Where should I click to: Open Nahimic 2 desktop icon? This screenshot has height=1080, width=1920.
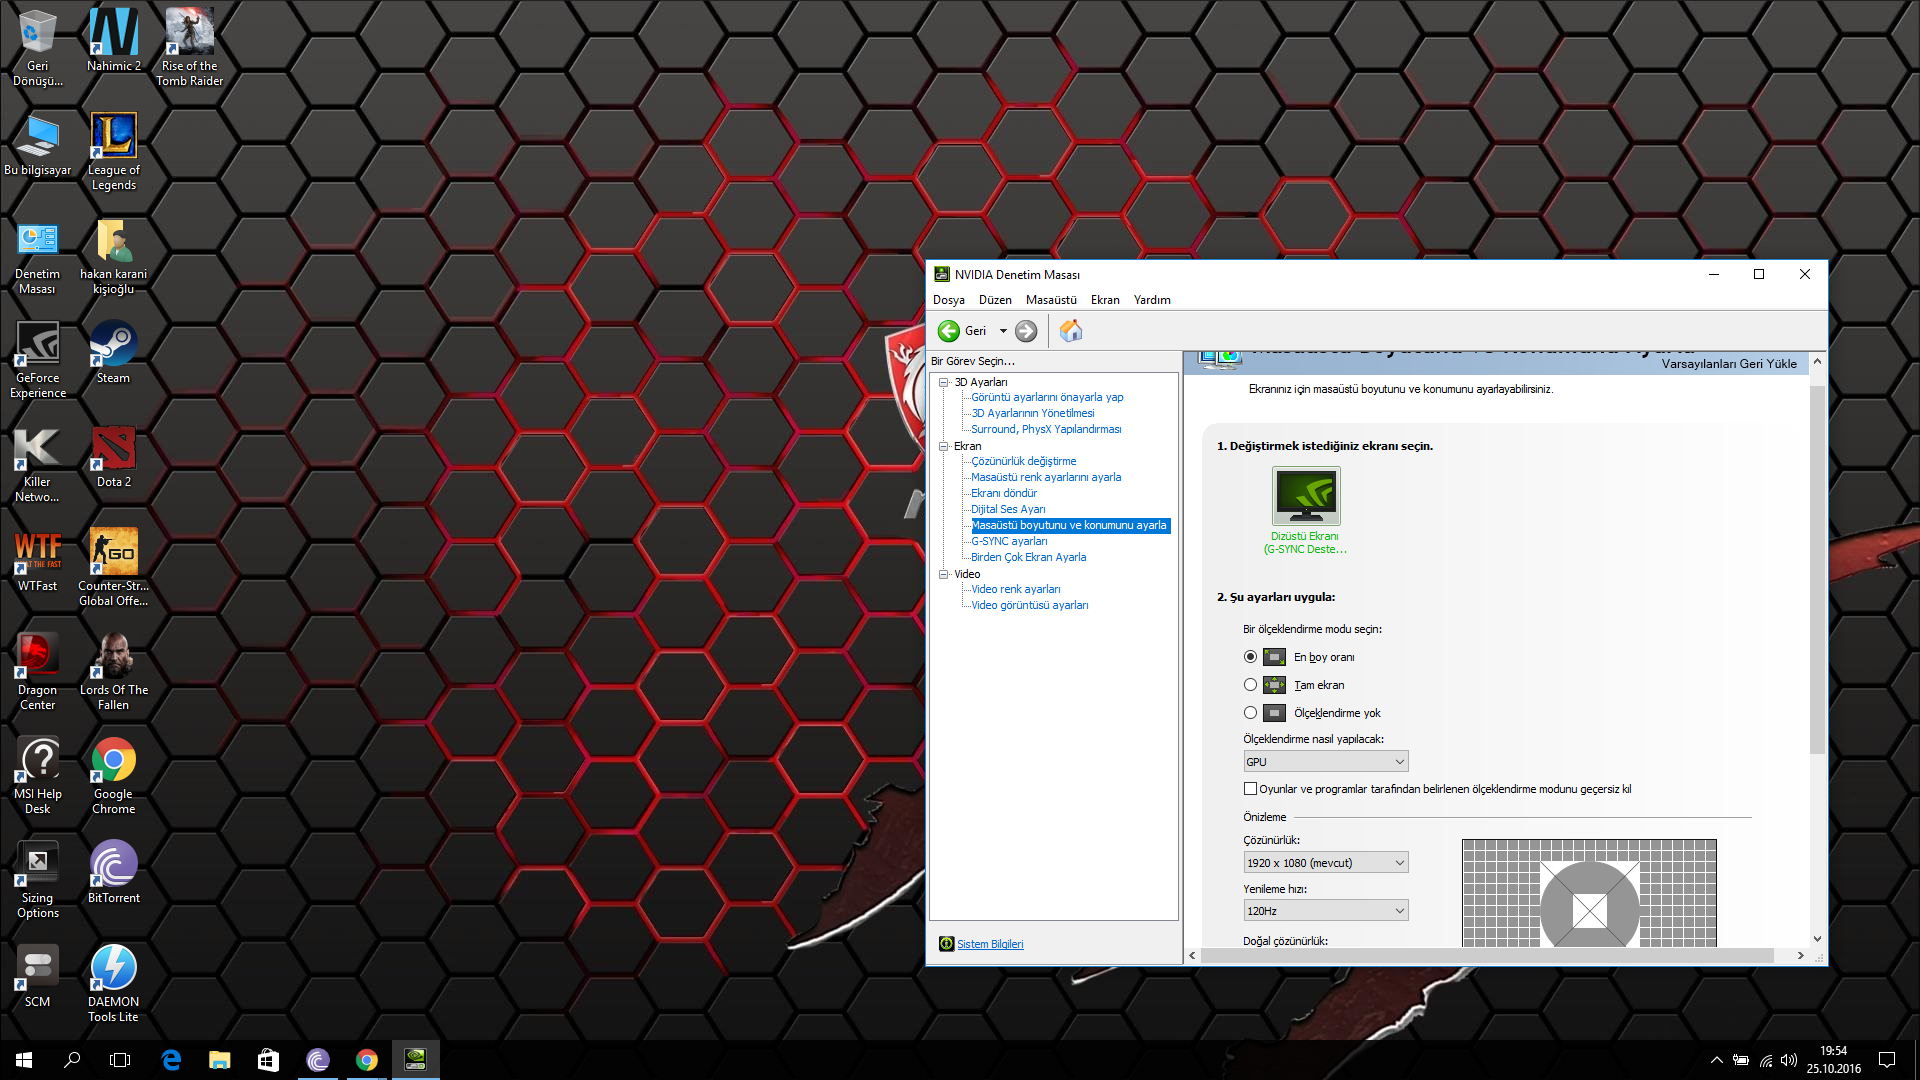coord(113,40)
